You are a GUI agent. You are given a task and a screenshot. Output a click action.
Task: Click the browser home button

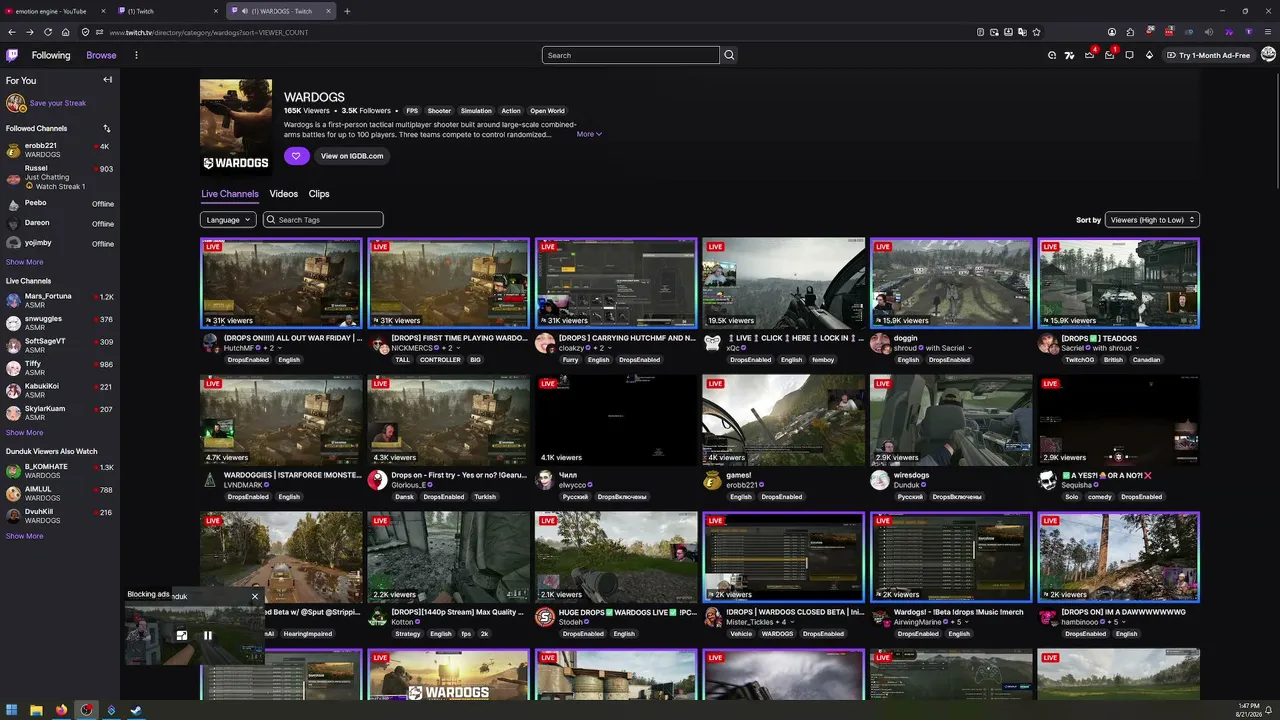click(x=65, y=32)
